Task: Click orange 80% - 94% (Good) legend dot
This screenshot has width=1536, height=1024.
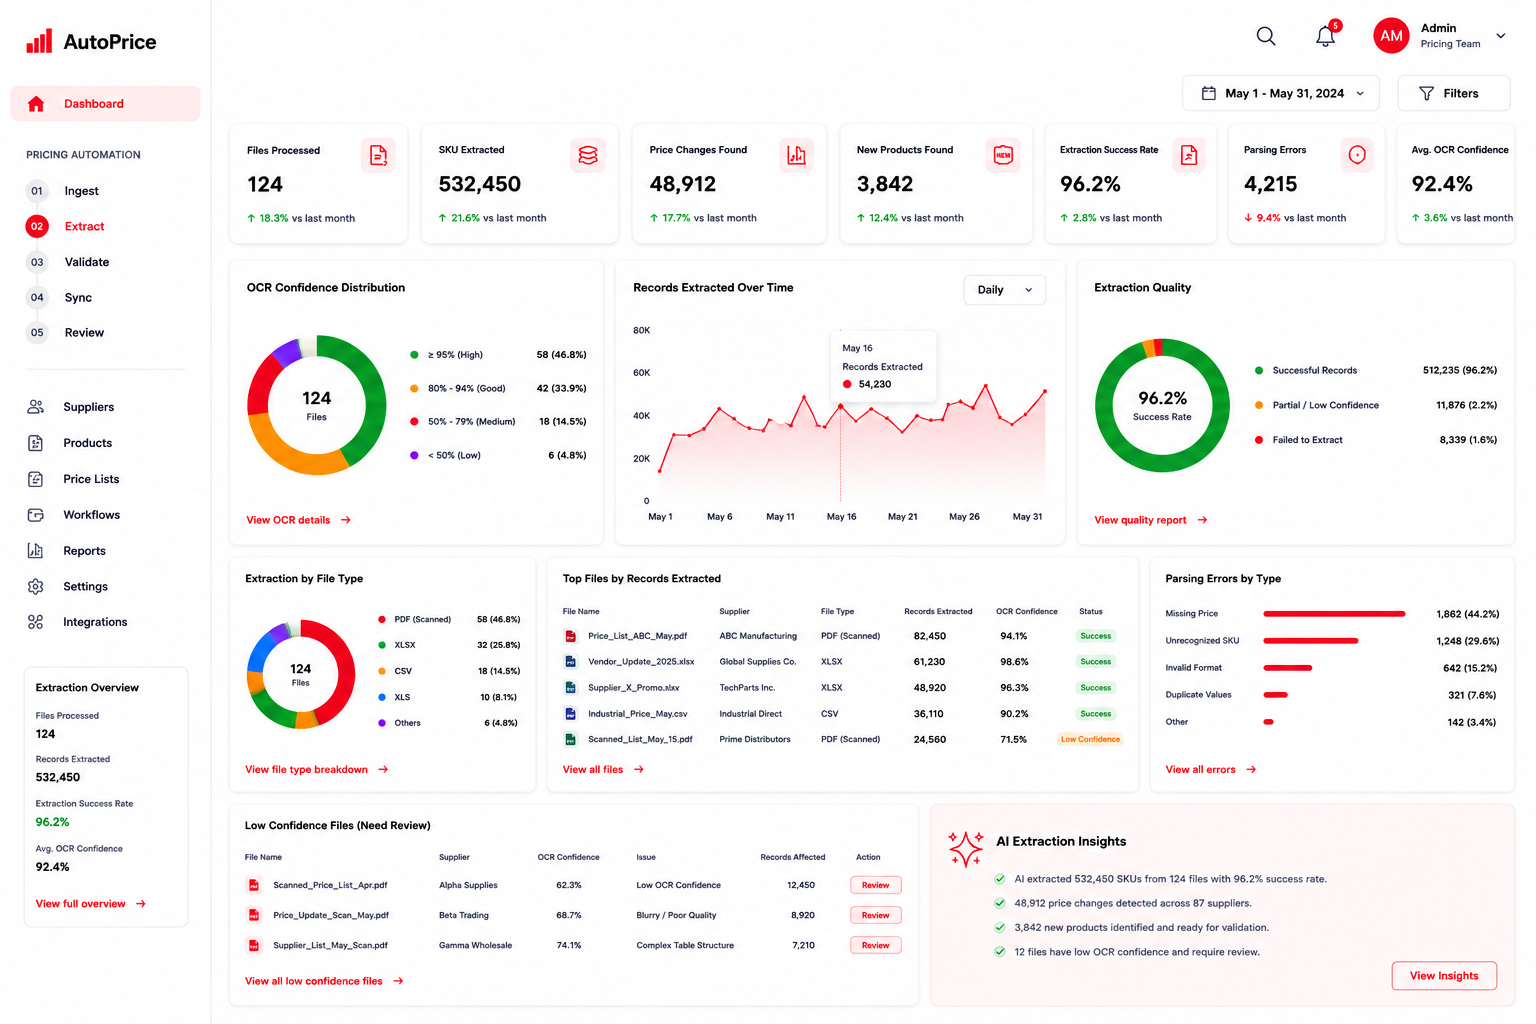Action: pyautogui.click(x=414, y=388)
